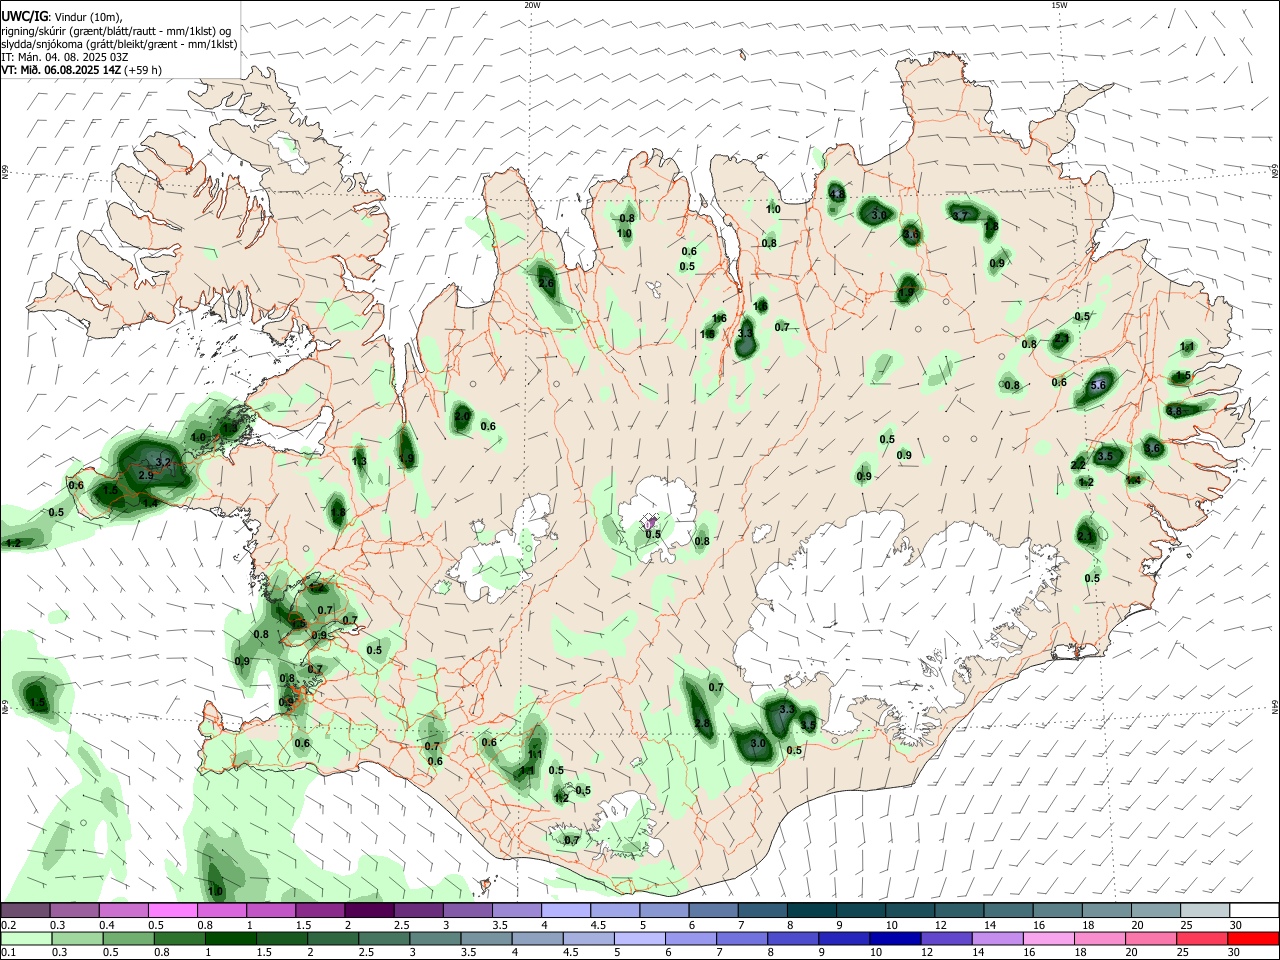Click the violet 12–14 swatch in lower legend row
Screen dimensions: 1280x960
point(945,938)
